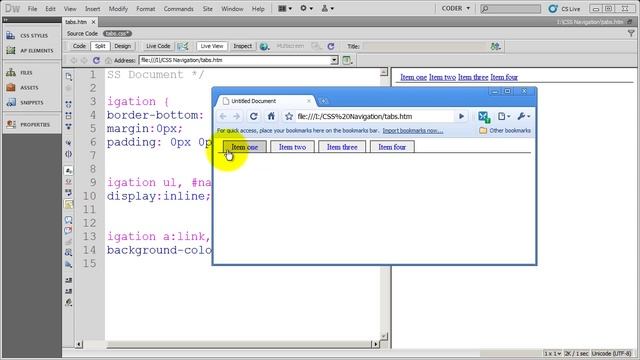Click the Item two tab in Chrome
This screenshot has width=640, height=360.
tap(292, 147)
